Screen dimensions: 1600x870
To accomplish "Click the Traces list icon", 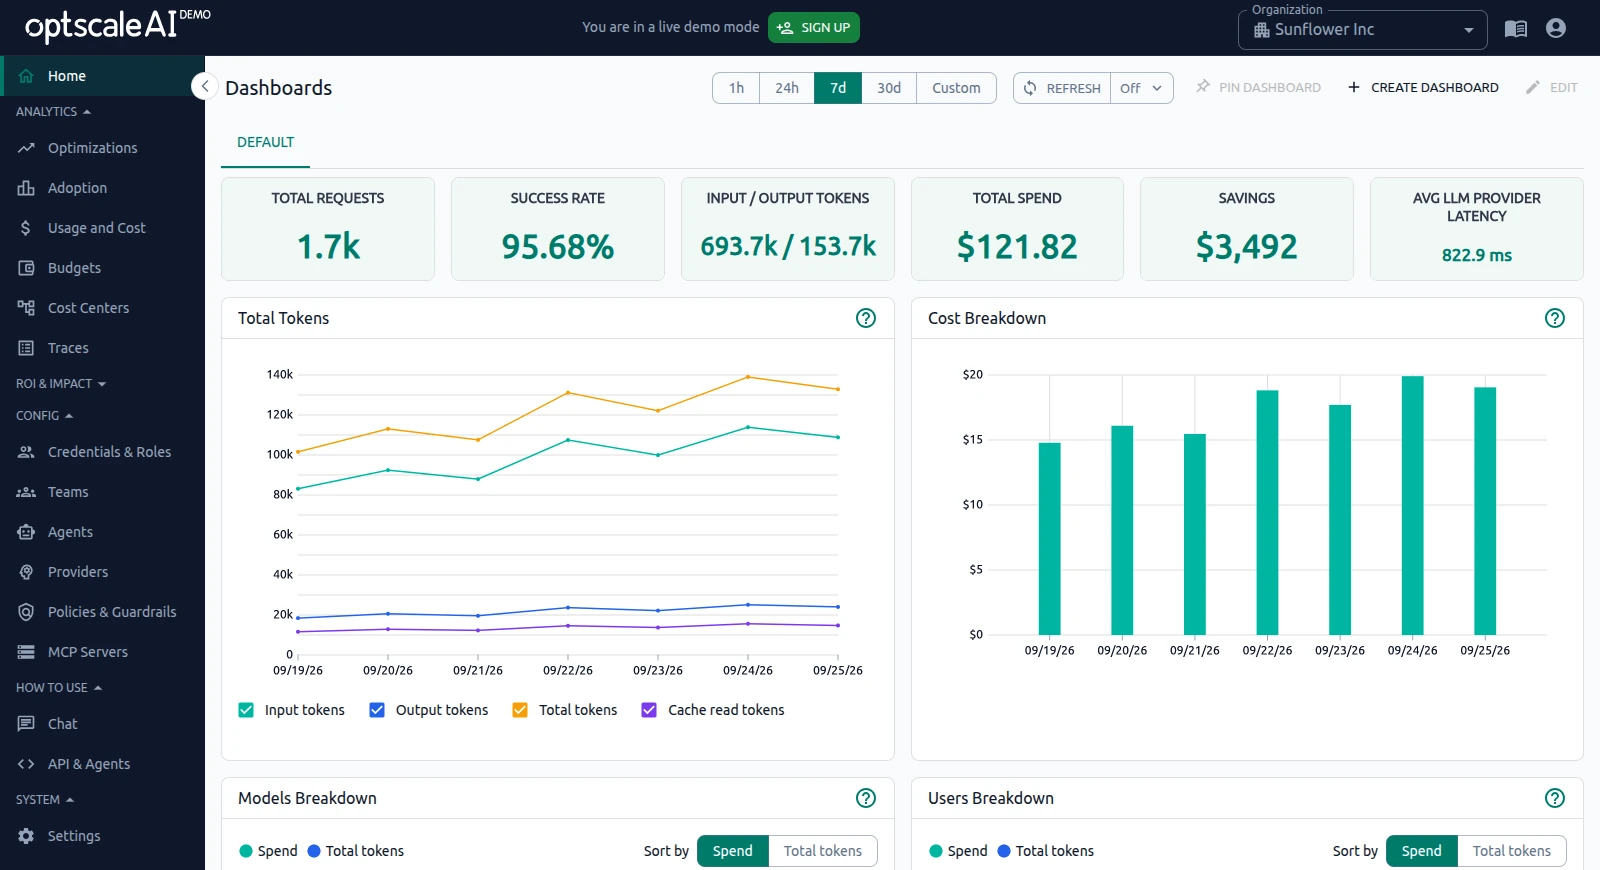I will 26,348.
